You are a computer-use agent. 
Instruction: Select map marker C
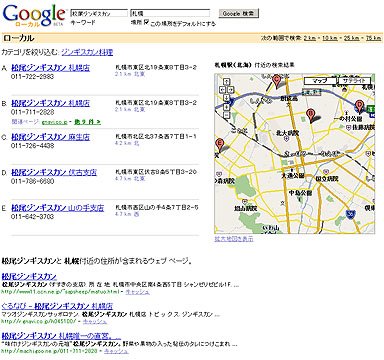(x=276, y=80)
